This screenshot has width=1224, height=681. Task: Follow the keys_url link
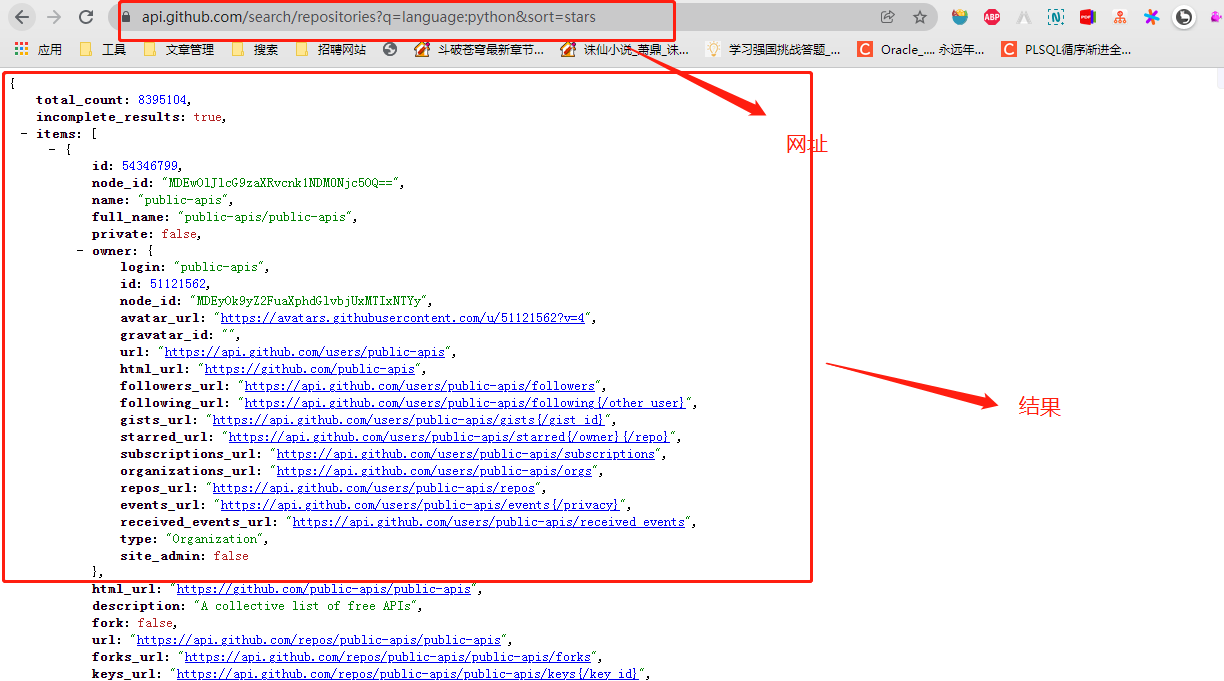(x=407, y=674)
